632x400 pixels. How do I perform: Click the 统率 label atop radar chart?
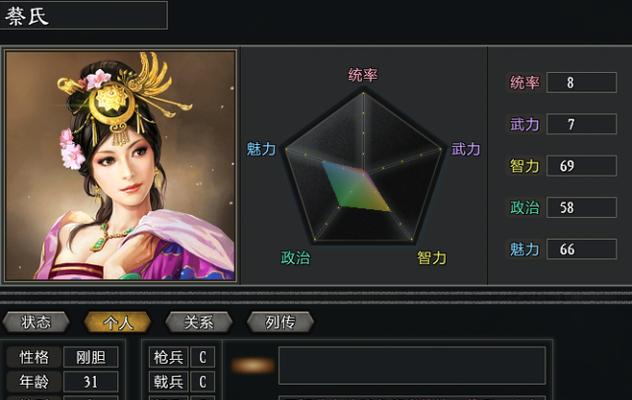[x=363, y=75]
